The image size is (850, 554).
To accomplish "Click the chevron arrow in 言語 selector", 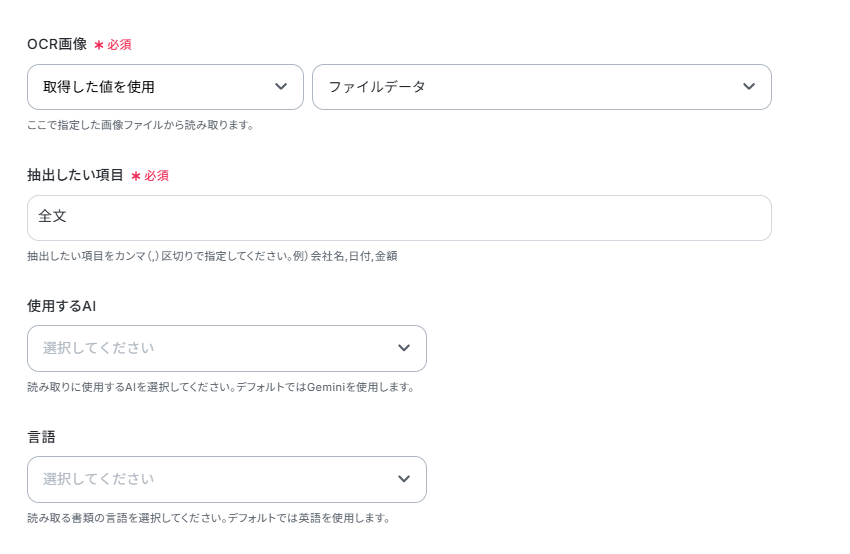I will (x=404, y=479).
